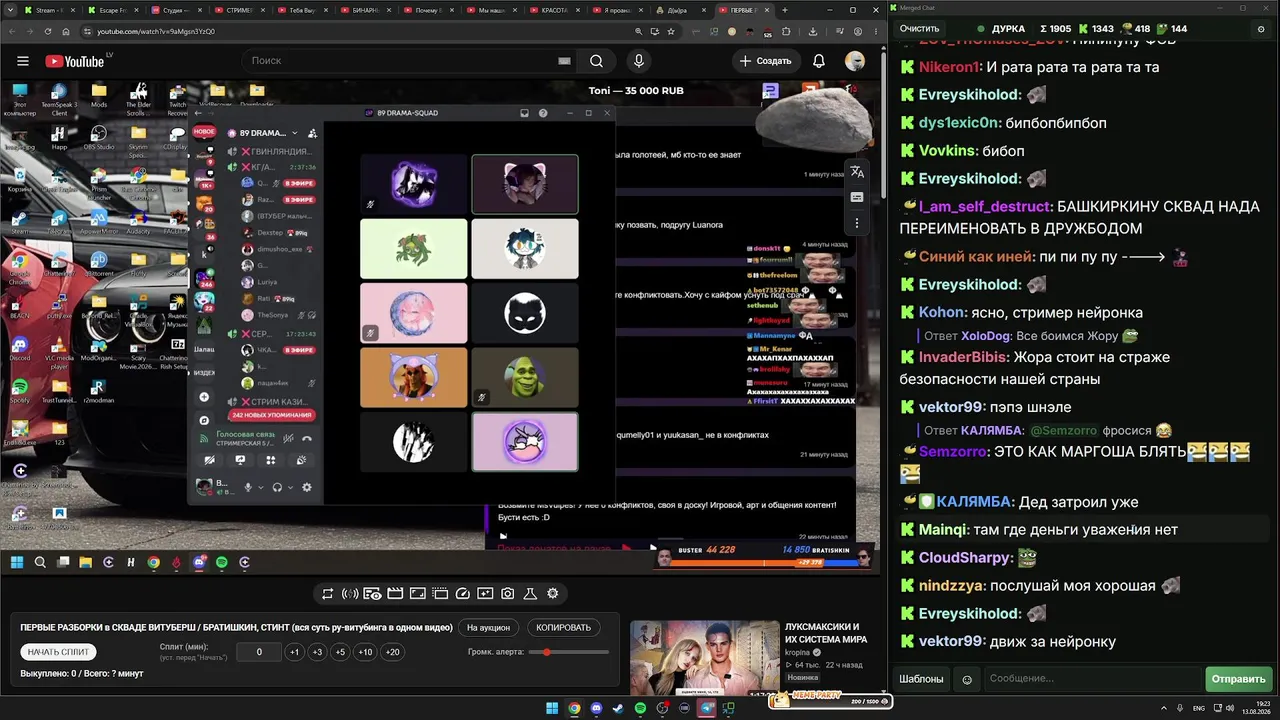Click the КОПИРОВАТЬ button
This screenshot has height=720, width=1280.
point(564,628)
